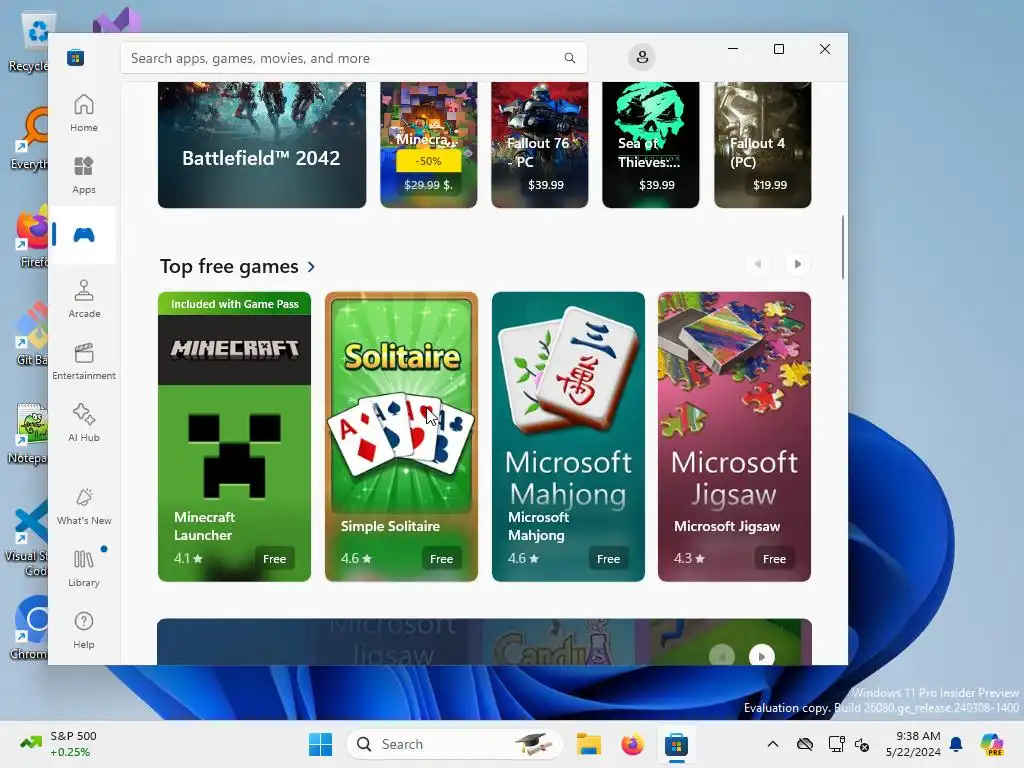Click the taskbar Search box

pyautogui.click(x=455, y=744)
